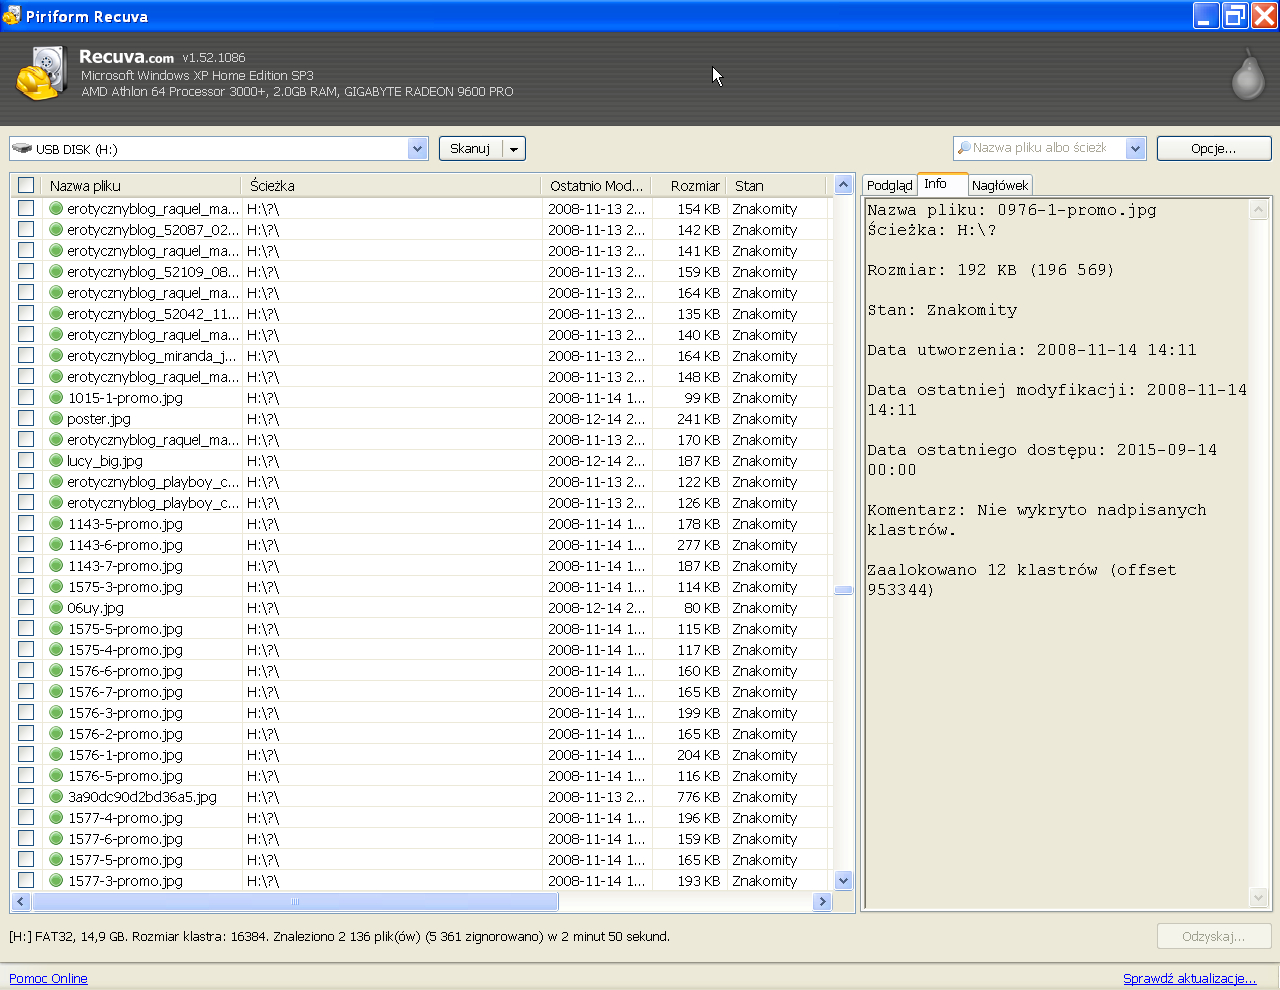Open the USB DISK (H:) drive dropdown

pos(418,149)
